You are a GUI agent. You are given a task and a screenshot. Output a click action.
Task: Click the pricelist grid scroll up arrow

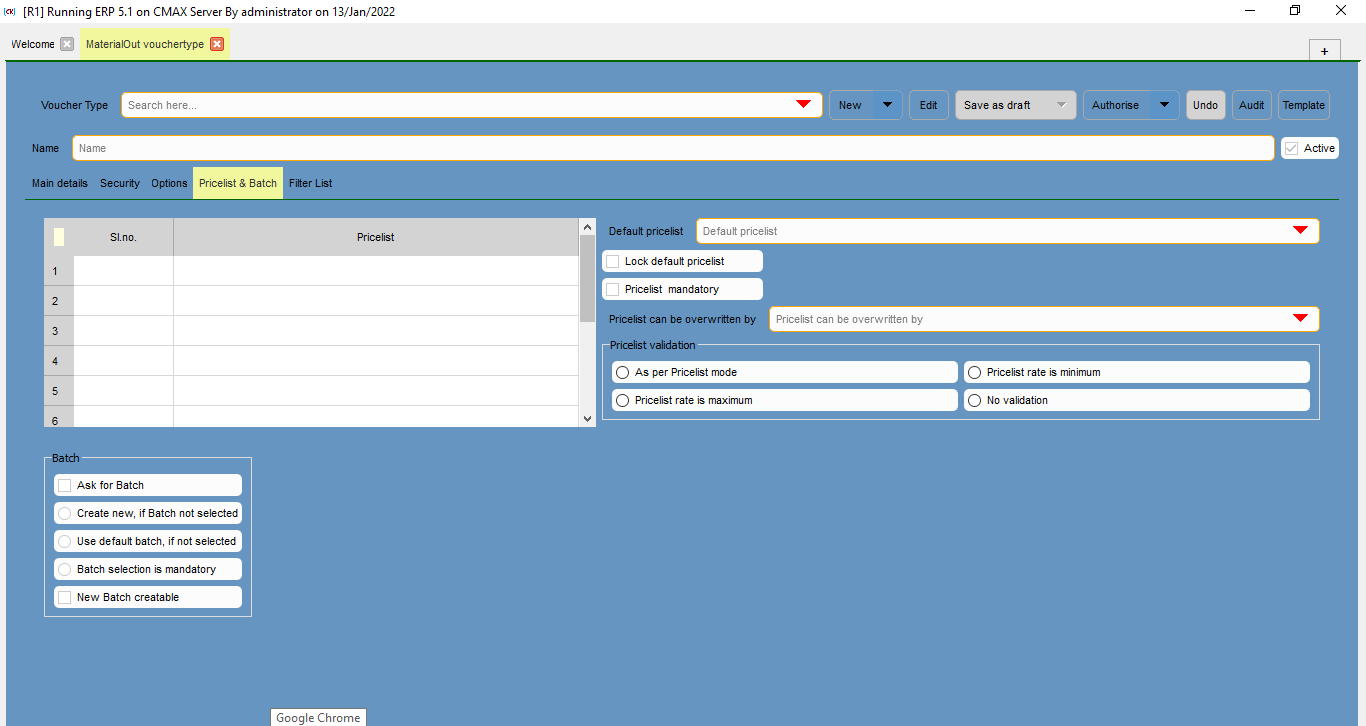pos(587,227)
